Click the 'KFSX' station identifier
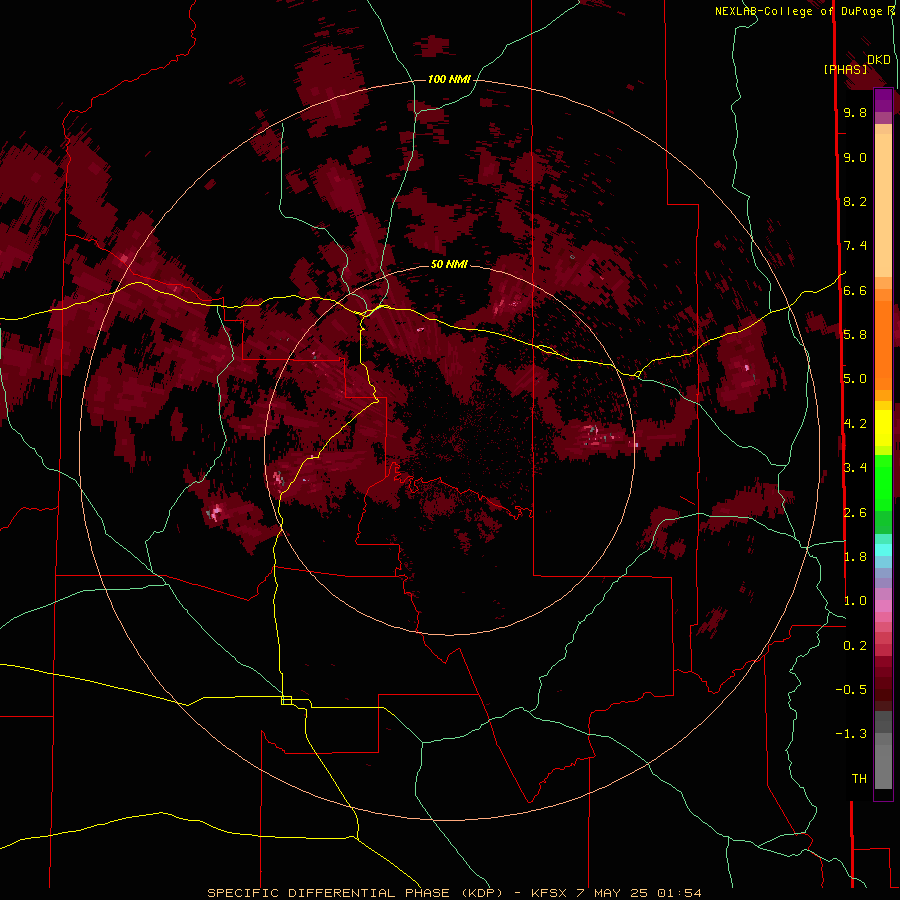The image size is (900, 900). coord(550,893)
